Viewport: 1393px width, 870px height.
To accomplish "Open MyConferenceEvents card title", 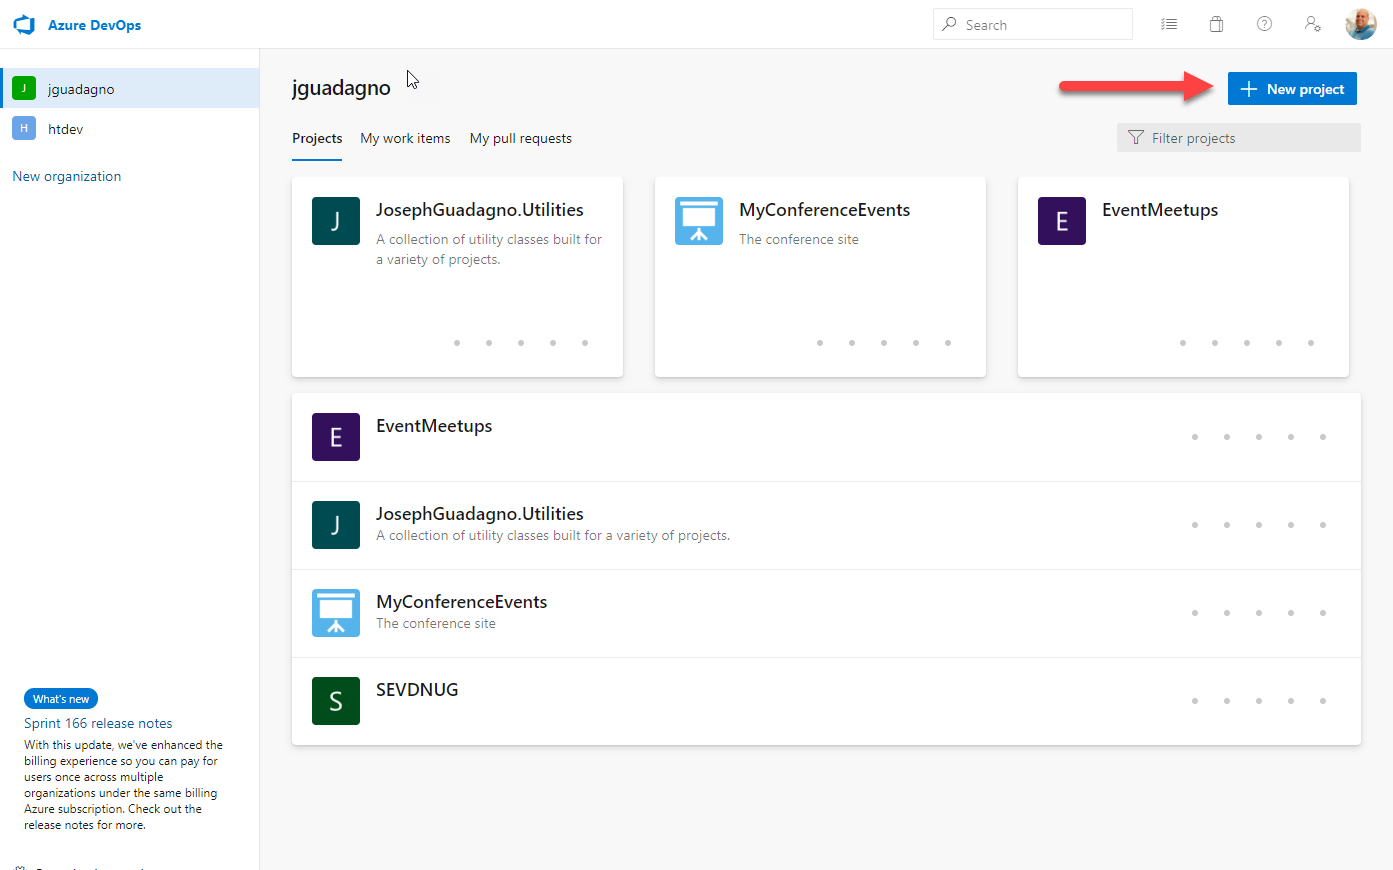I will (825, 210).
